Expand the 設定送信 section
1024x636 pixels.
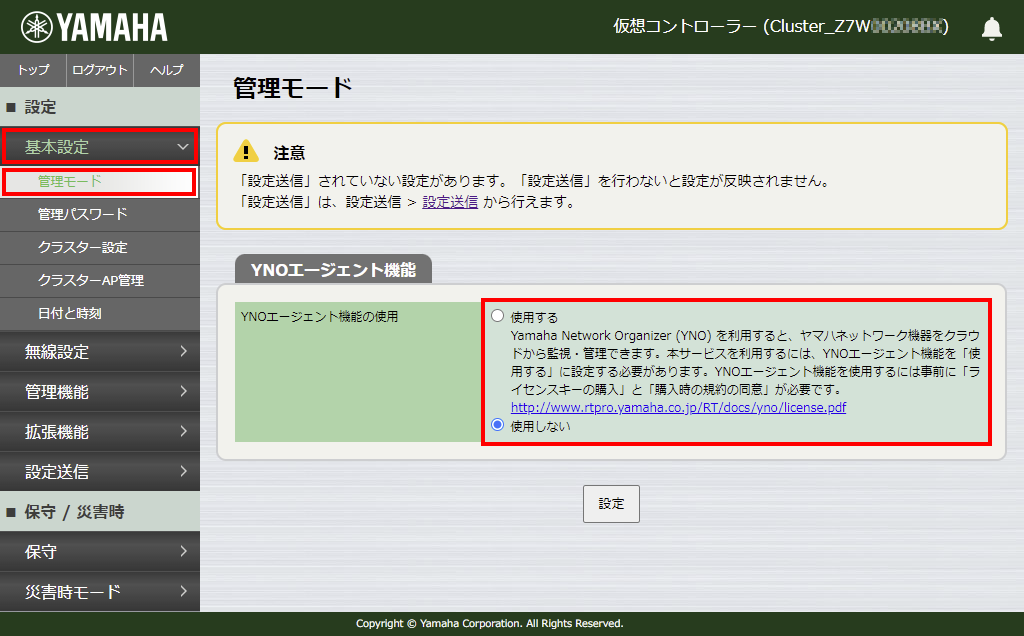[99, 471]
